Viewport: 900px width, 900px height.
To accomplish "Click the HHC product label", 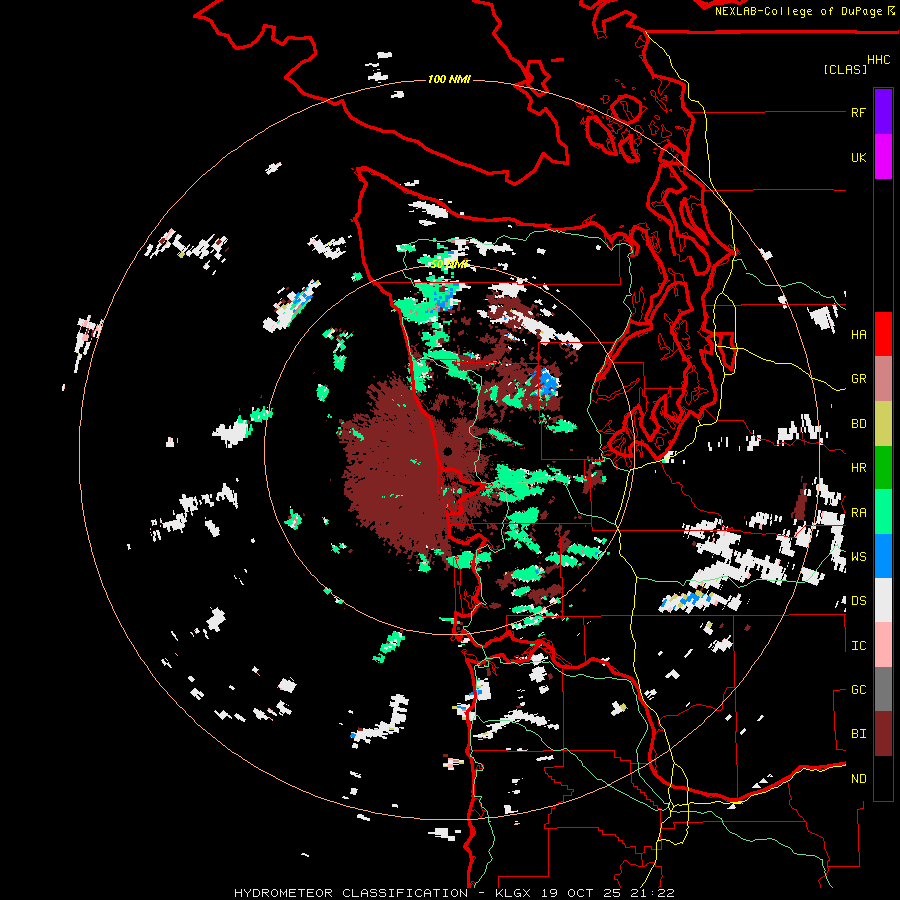I will tap(878, 60).
